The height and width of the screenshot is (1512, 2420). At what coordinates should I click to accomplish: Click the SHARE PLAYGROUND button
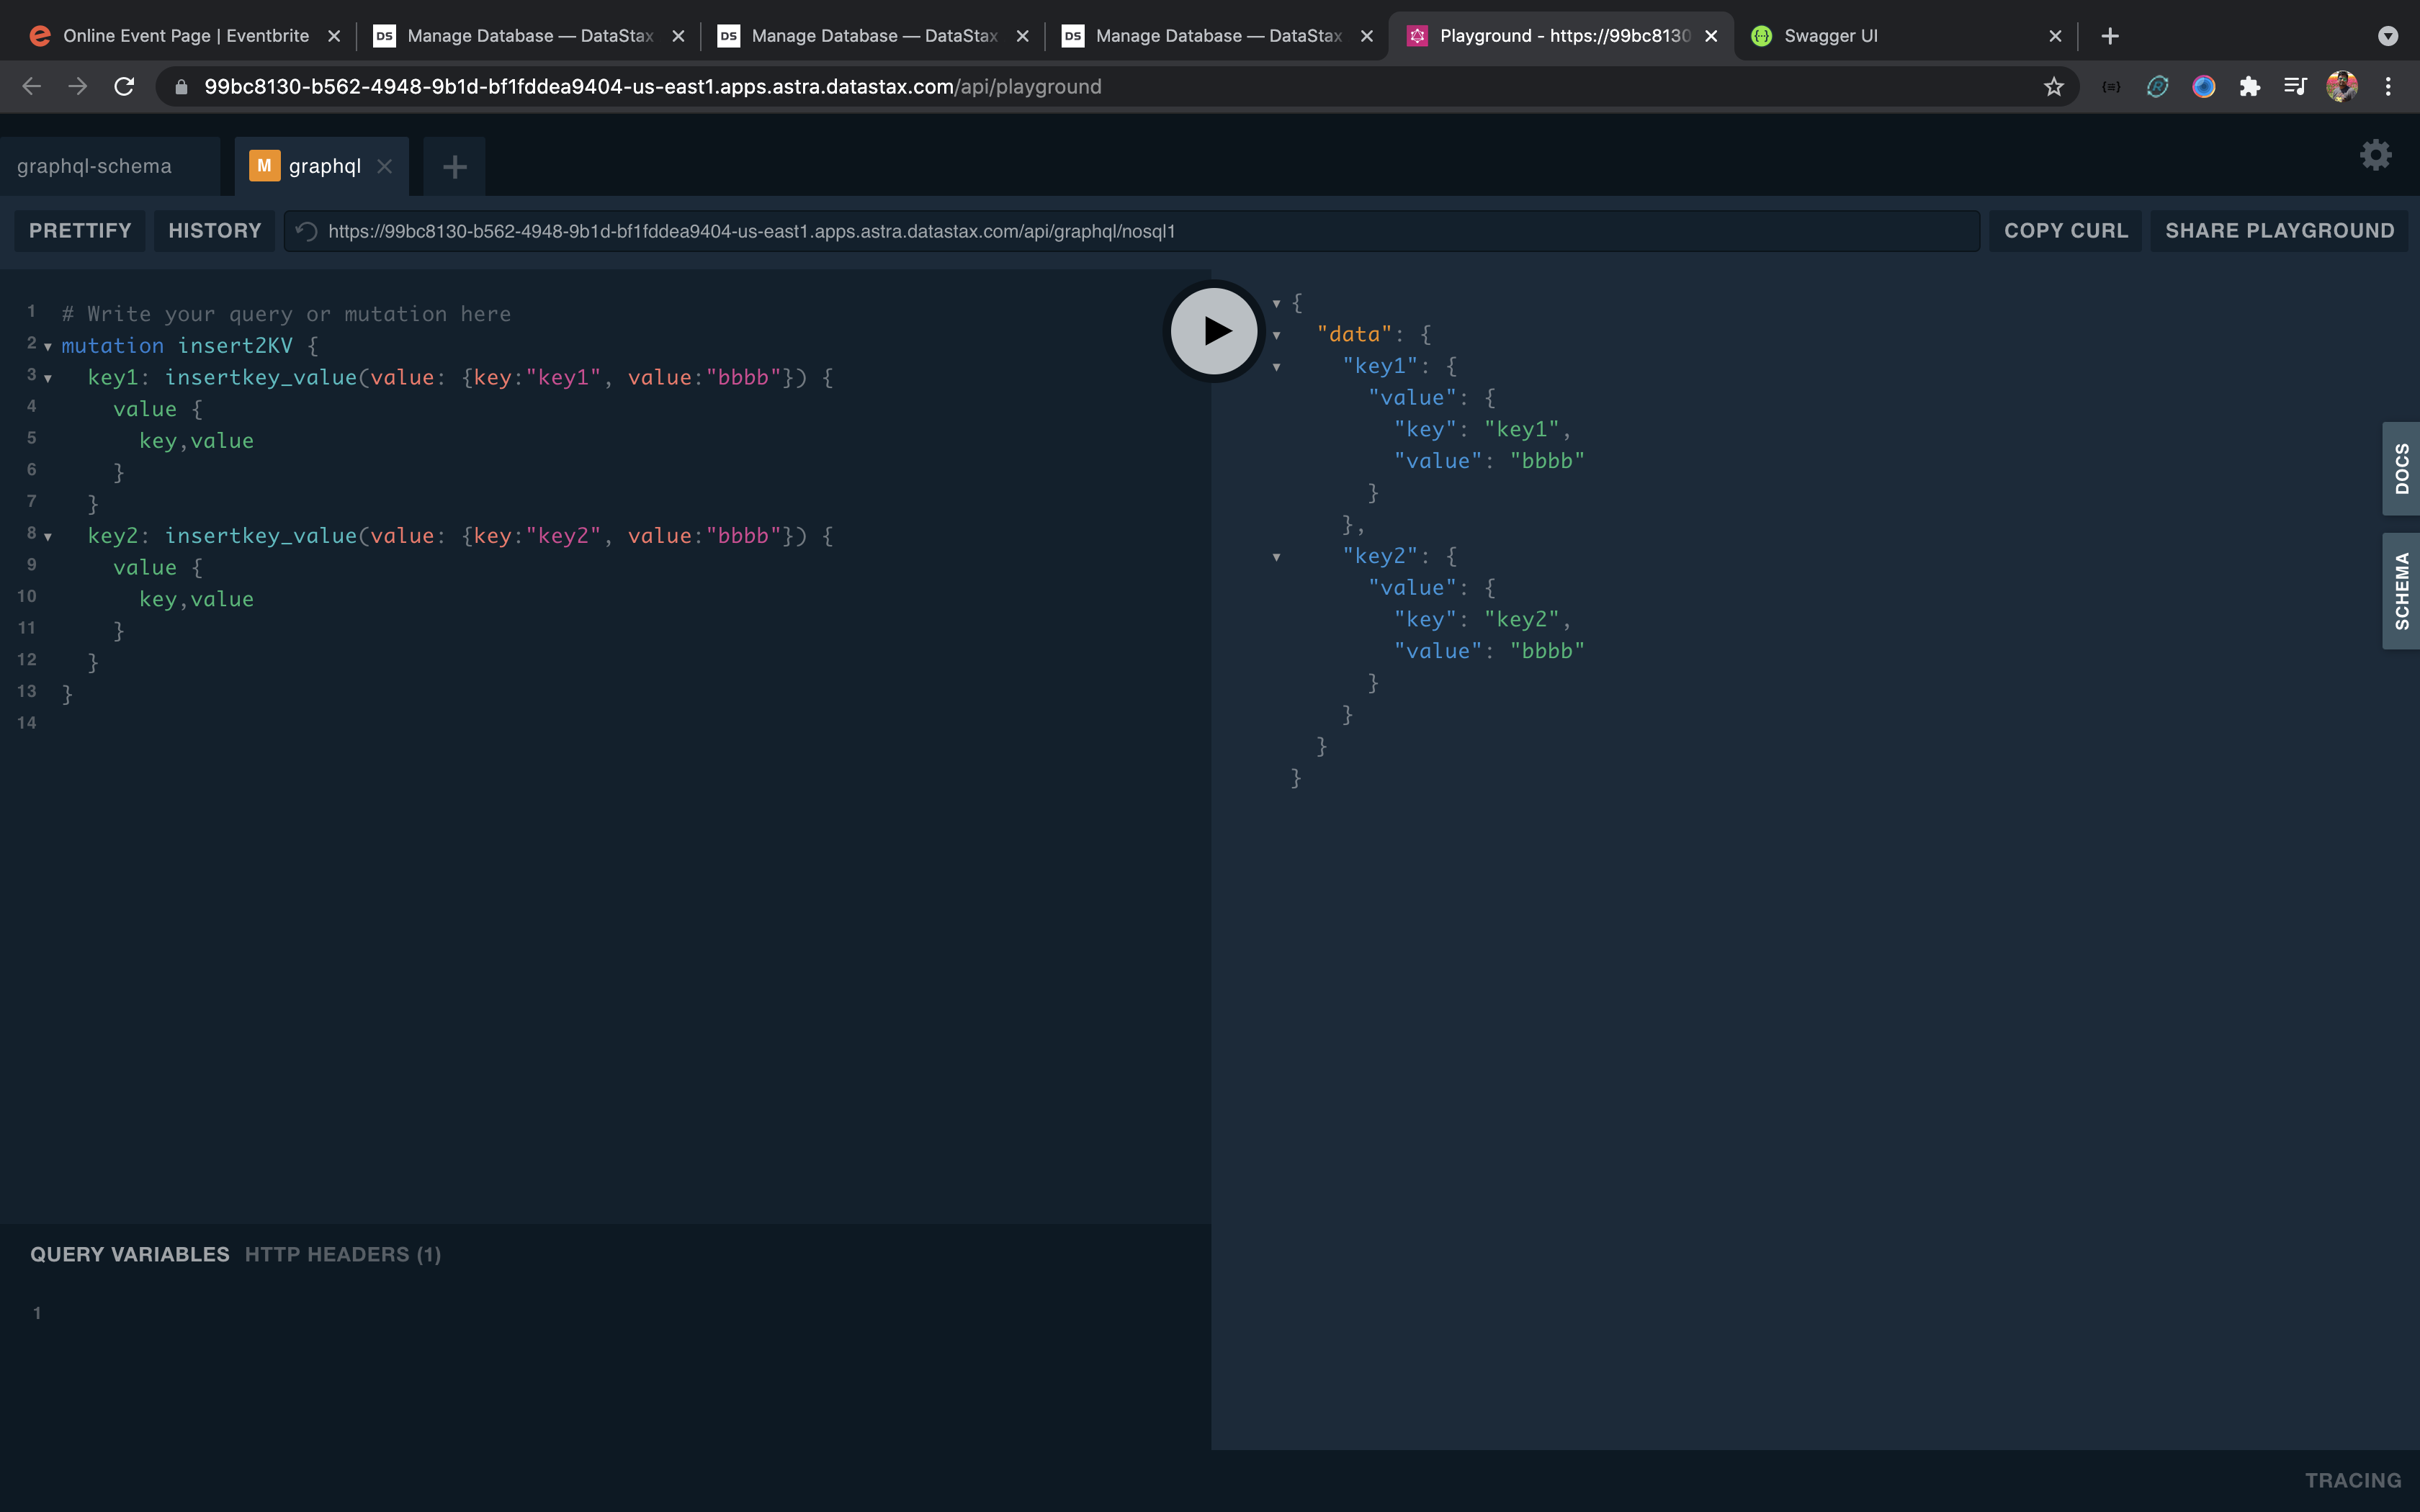tap(2280, 230)
